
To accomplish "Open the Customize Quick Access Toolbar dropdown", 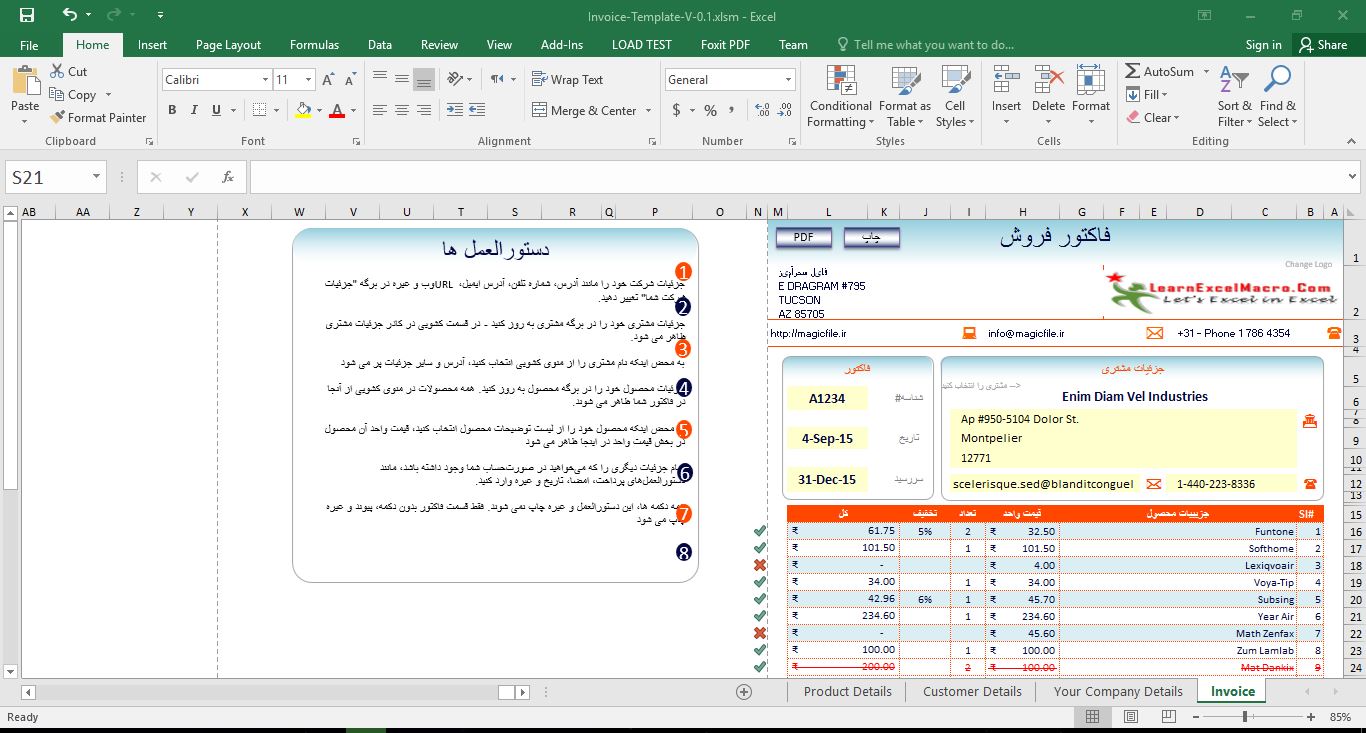I will point(162,15).
